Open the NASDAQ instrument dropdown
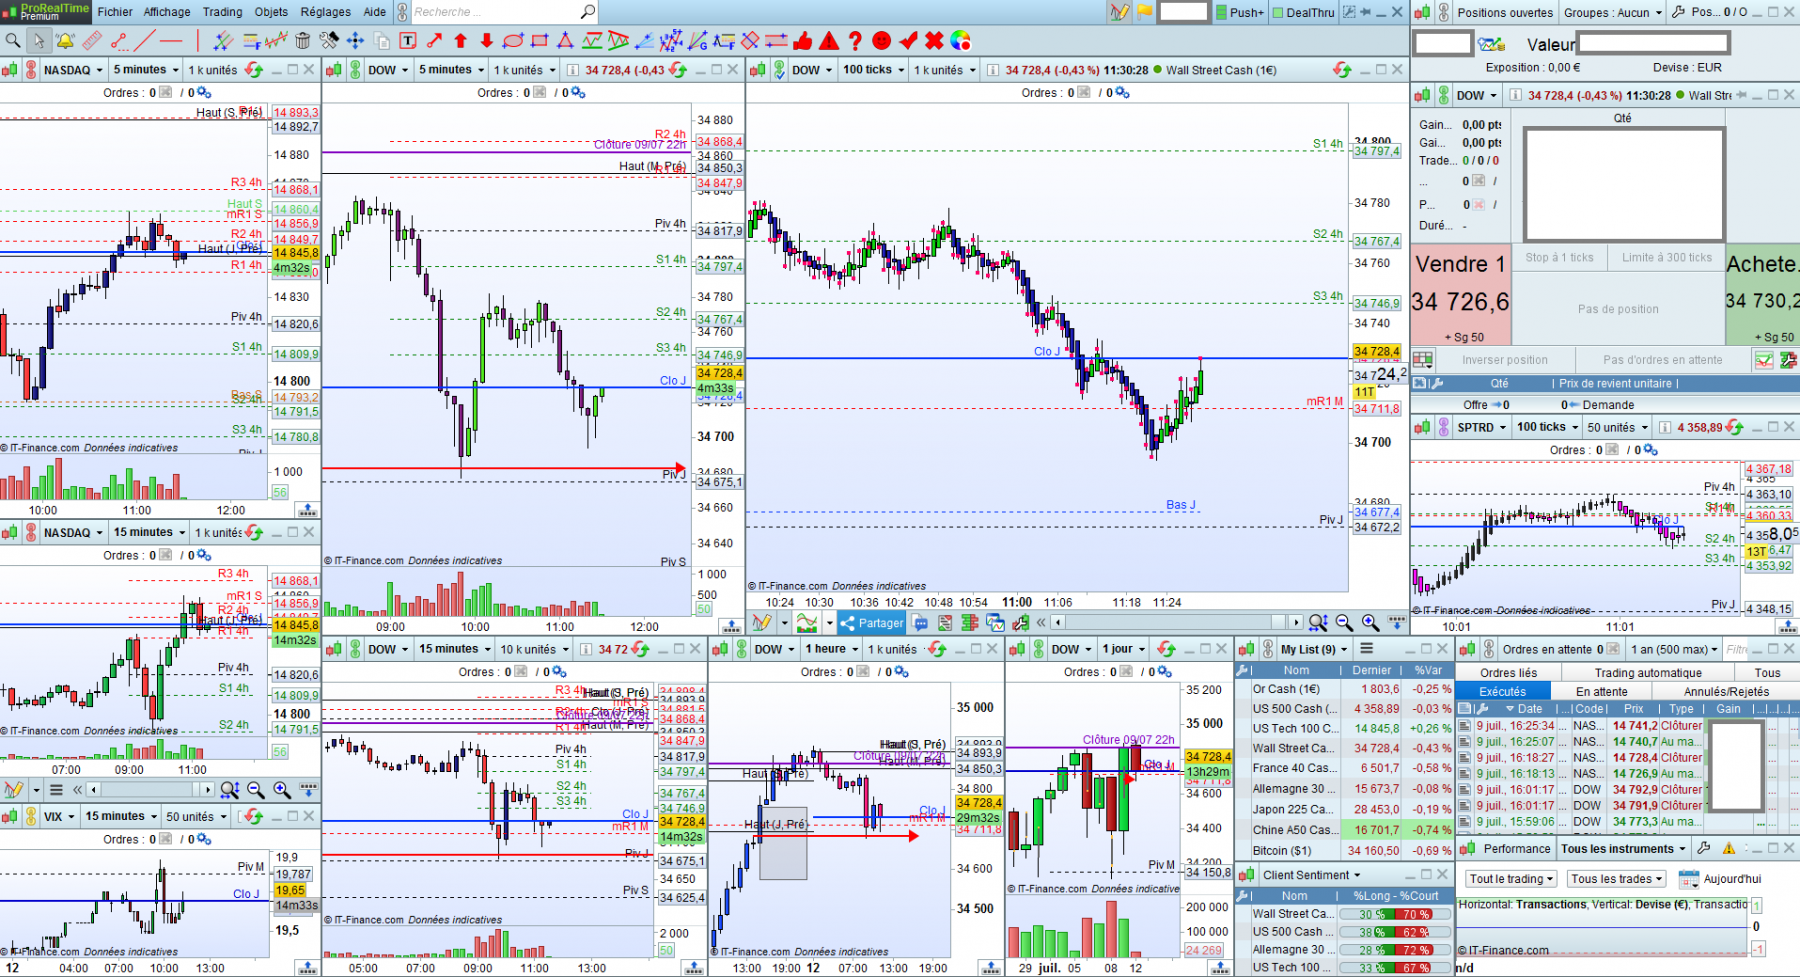The width and height of the screenshot is (1800, 977). [x=73, y=70]
